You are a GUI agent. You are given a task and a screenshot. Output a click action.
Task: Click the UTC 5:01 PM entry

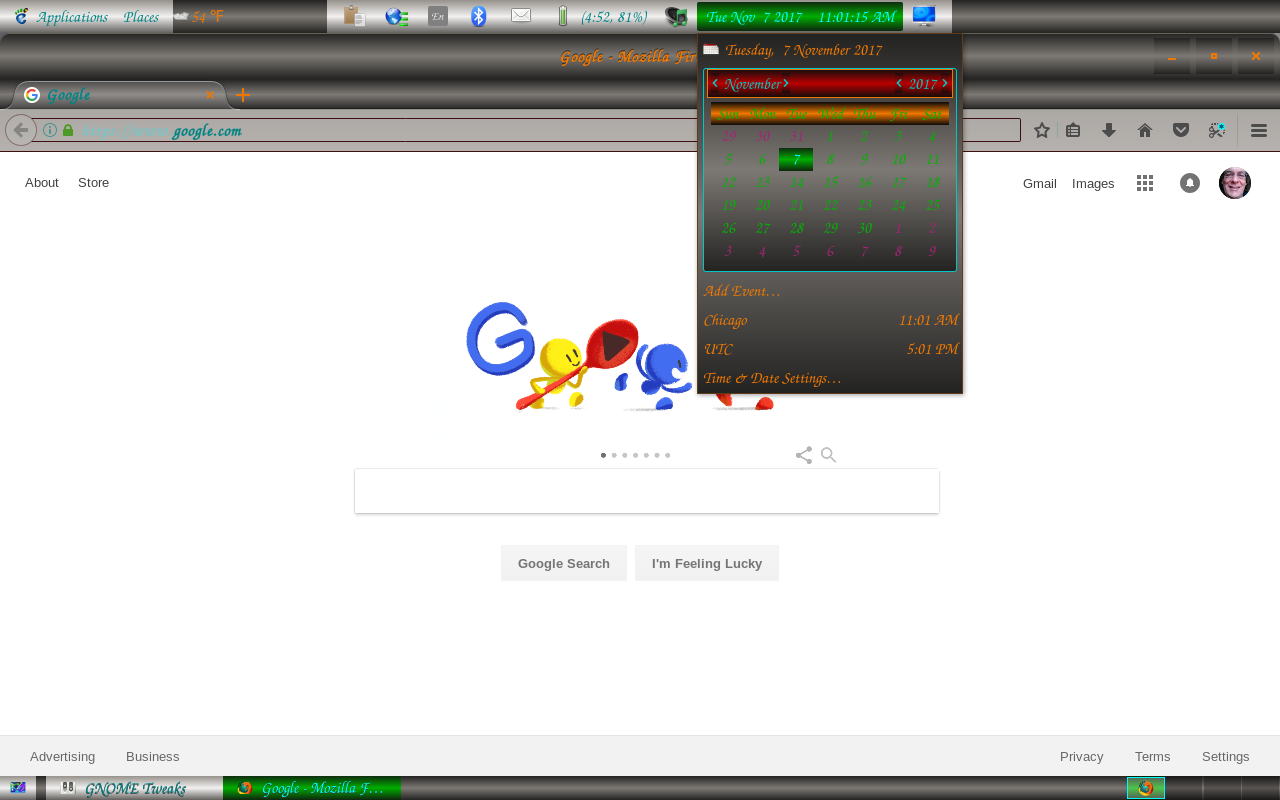point(830,349)
